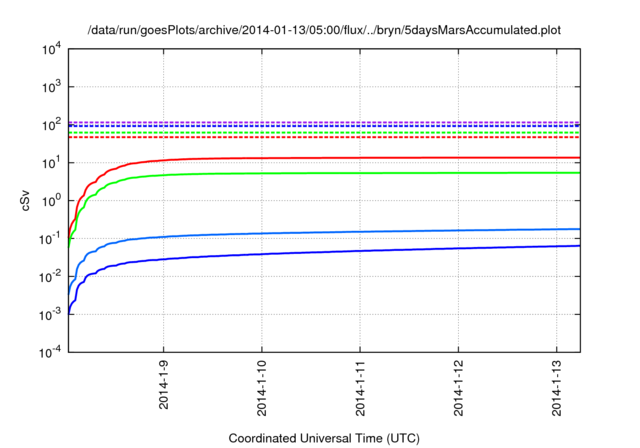This screenshot has height=448, width=640.
Task: Click the dashed blue threshold line
Action: click(324, 126)
